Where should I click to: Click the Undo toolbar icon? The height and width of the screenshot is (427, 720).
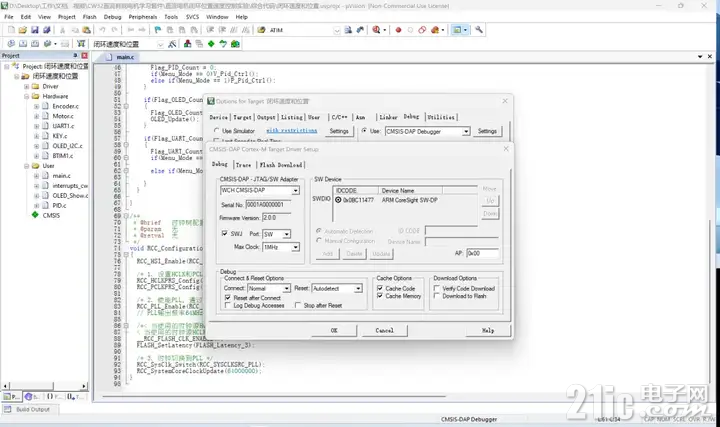[102, 30]
